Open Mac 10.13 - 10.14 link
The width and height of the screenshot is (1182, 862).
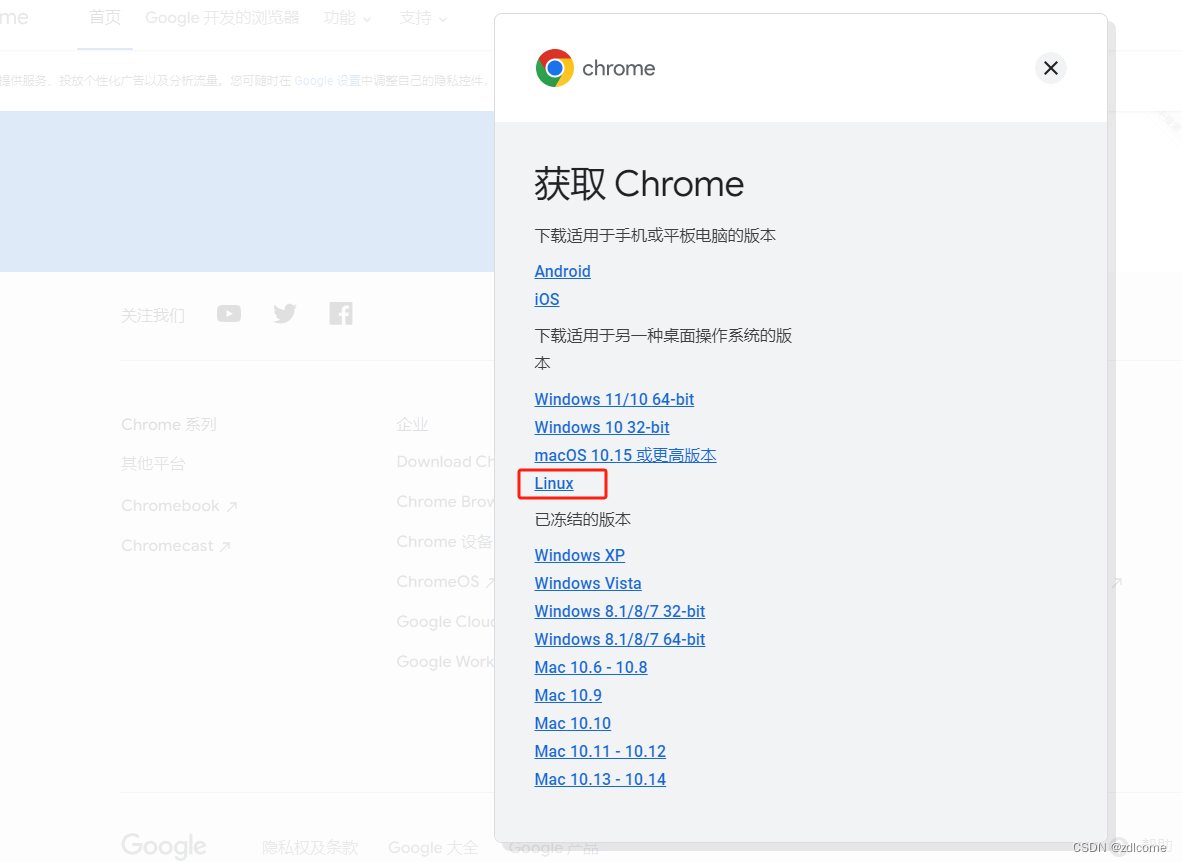[600, 779]
